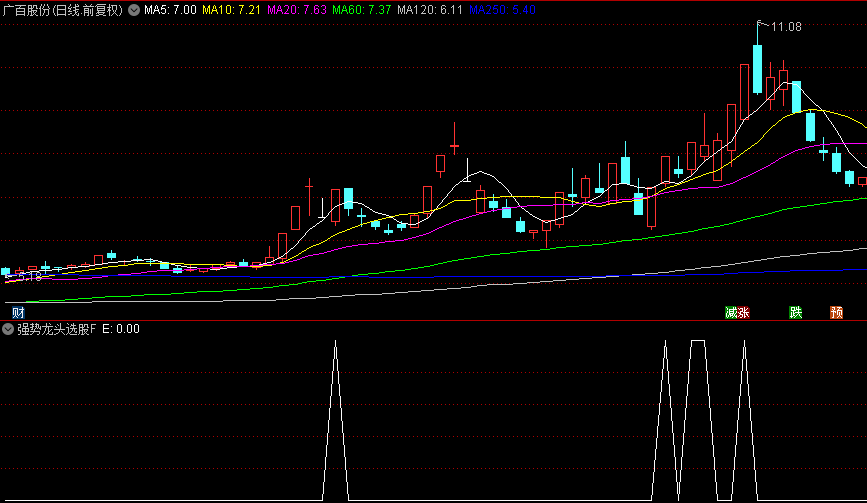Click the green 减 event marker

(x=731, y=313)
